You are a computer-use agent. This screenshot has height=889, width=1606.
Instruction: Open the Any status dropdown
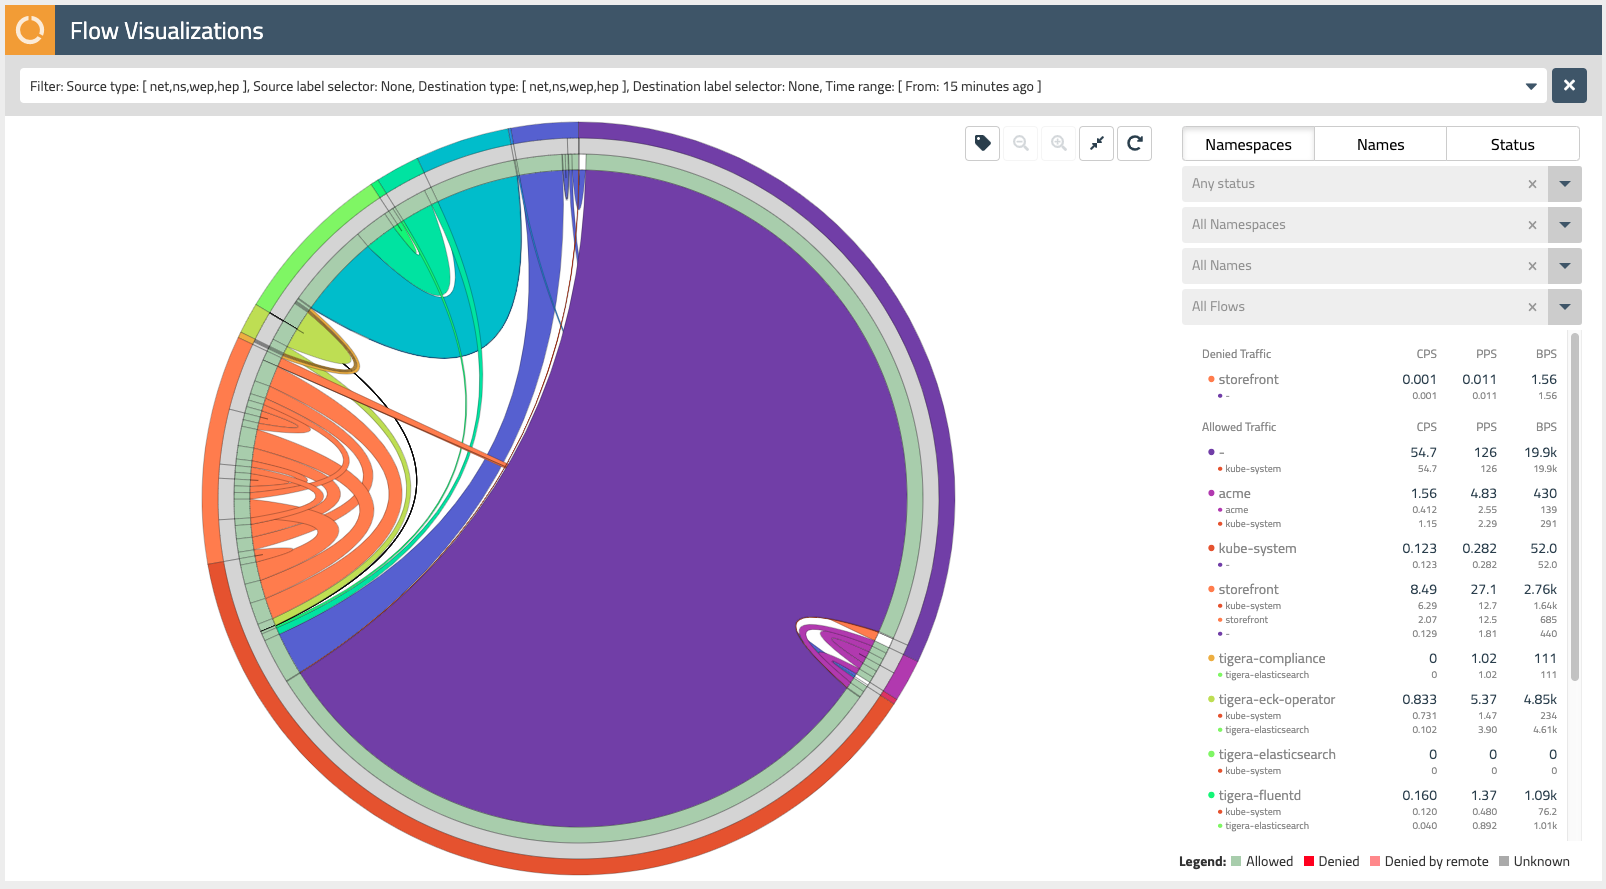click(1565, 184)
